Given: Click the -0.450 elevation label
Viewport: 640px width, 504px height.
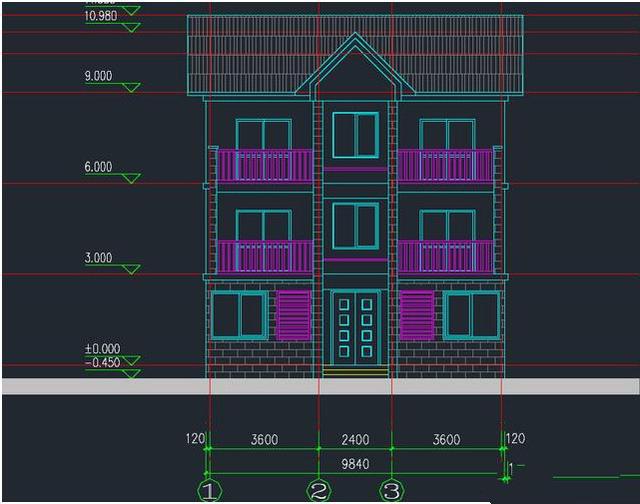Looking at the screenshot, I should [102, 363].
